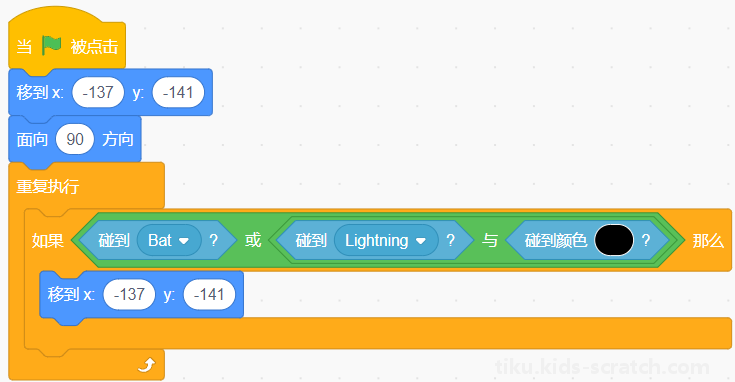Image resolution: width=735 pixels, height=382 pixels.
Task: Select the y field -141 inside the if block
Action: pyautogui.click(x=209, y=294)
